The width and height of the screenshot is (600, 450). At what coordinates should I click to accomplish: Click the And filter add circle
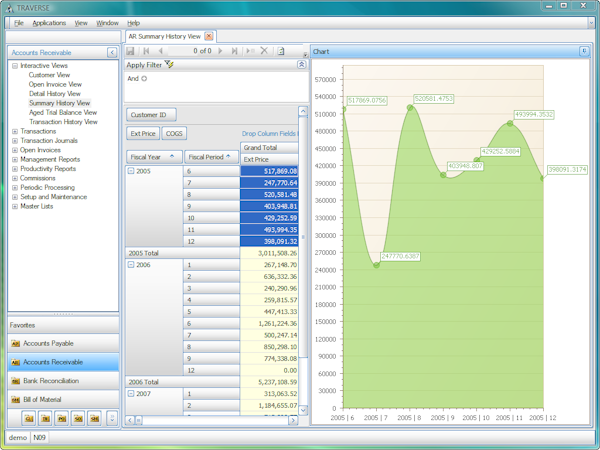pos(144,78)
